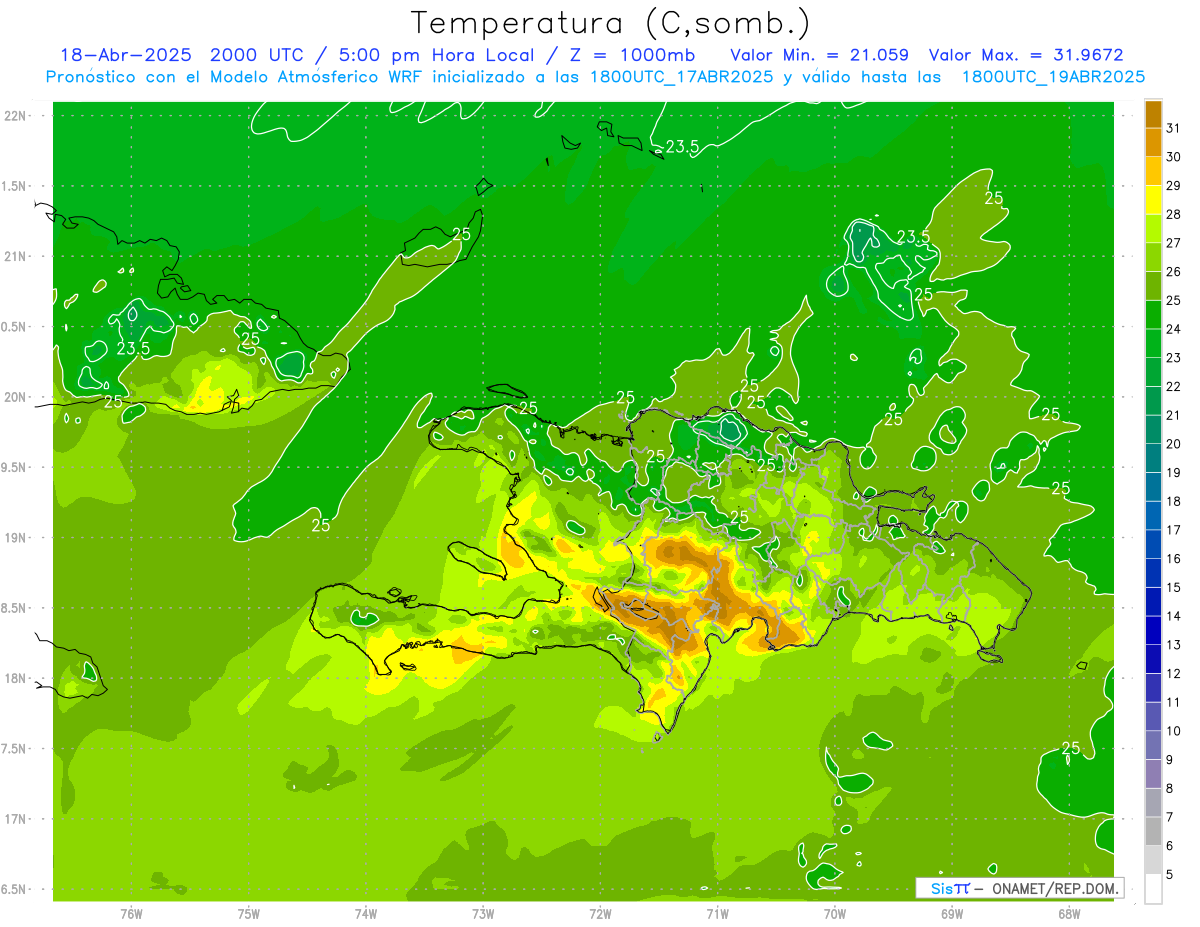The height and width of the screenshot is (927, 1200).
Task: Click the color bar scale label "30"
Action: pyautogui.click(x=1173, y=157)
